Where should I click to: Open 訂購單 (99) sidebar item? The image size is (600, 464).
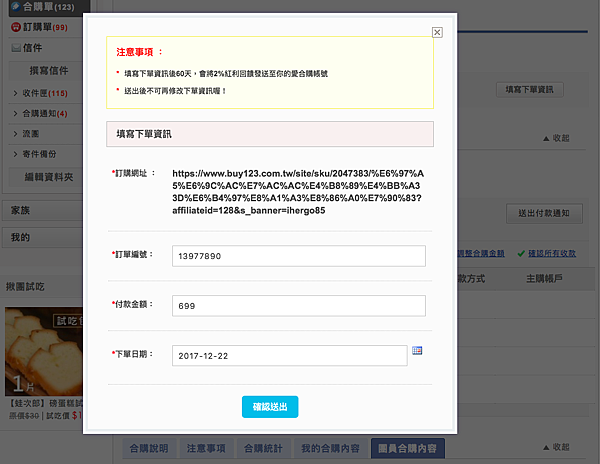coord(45,27)
